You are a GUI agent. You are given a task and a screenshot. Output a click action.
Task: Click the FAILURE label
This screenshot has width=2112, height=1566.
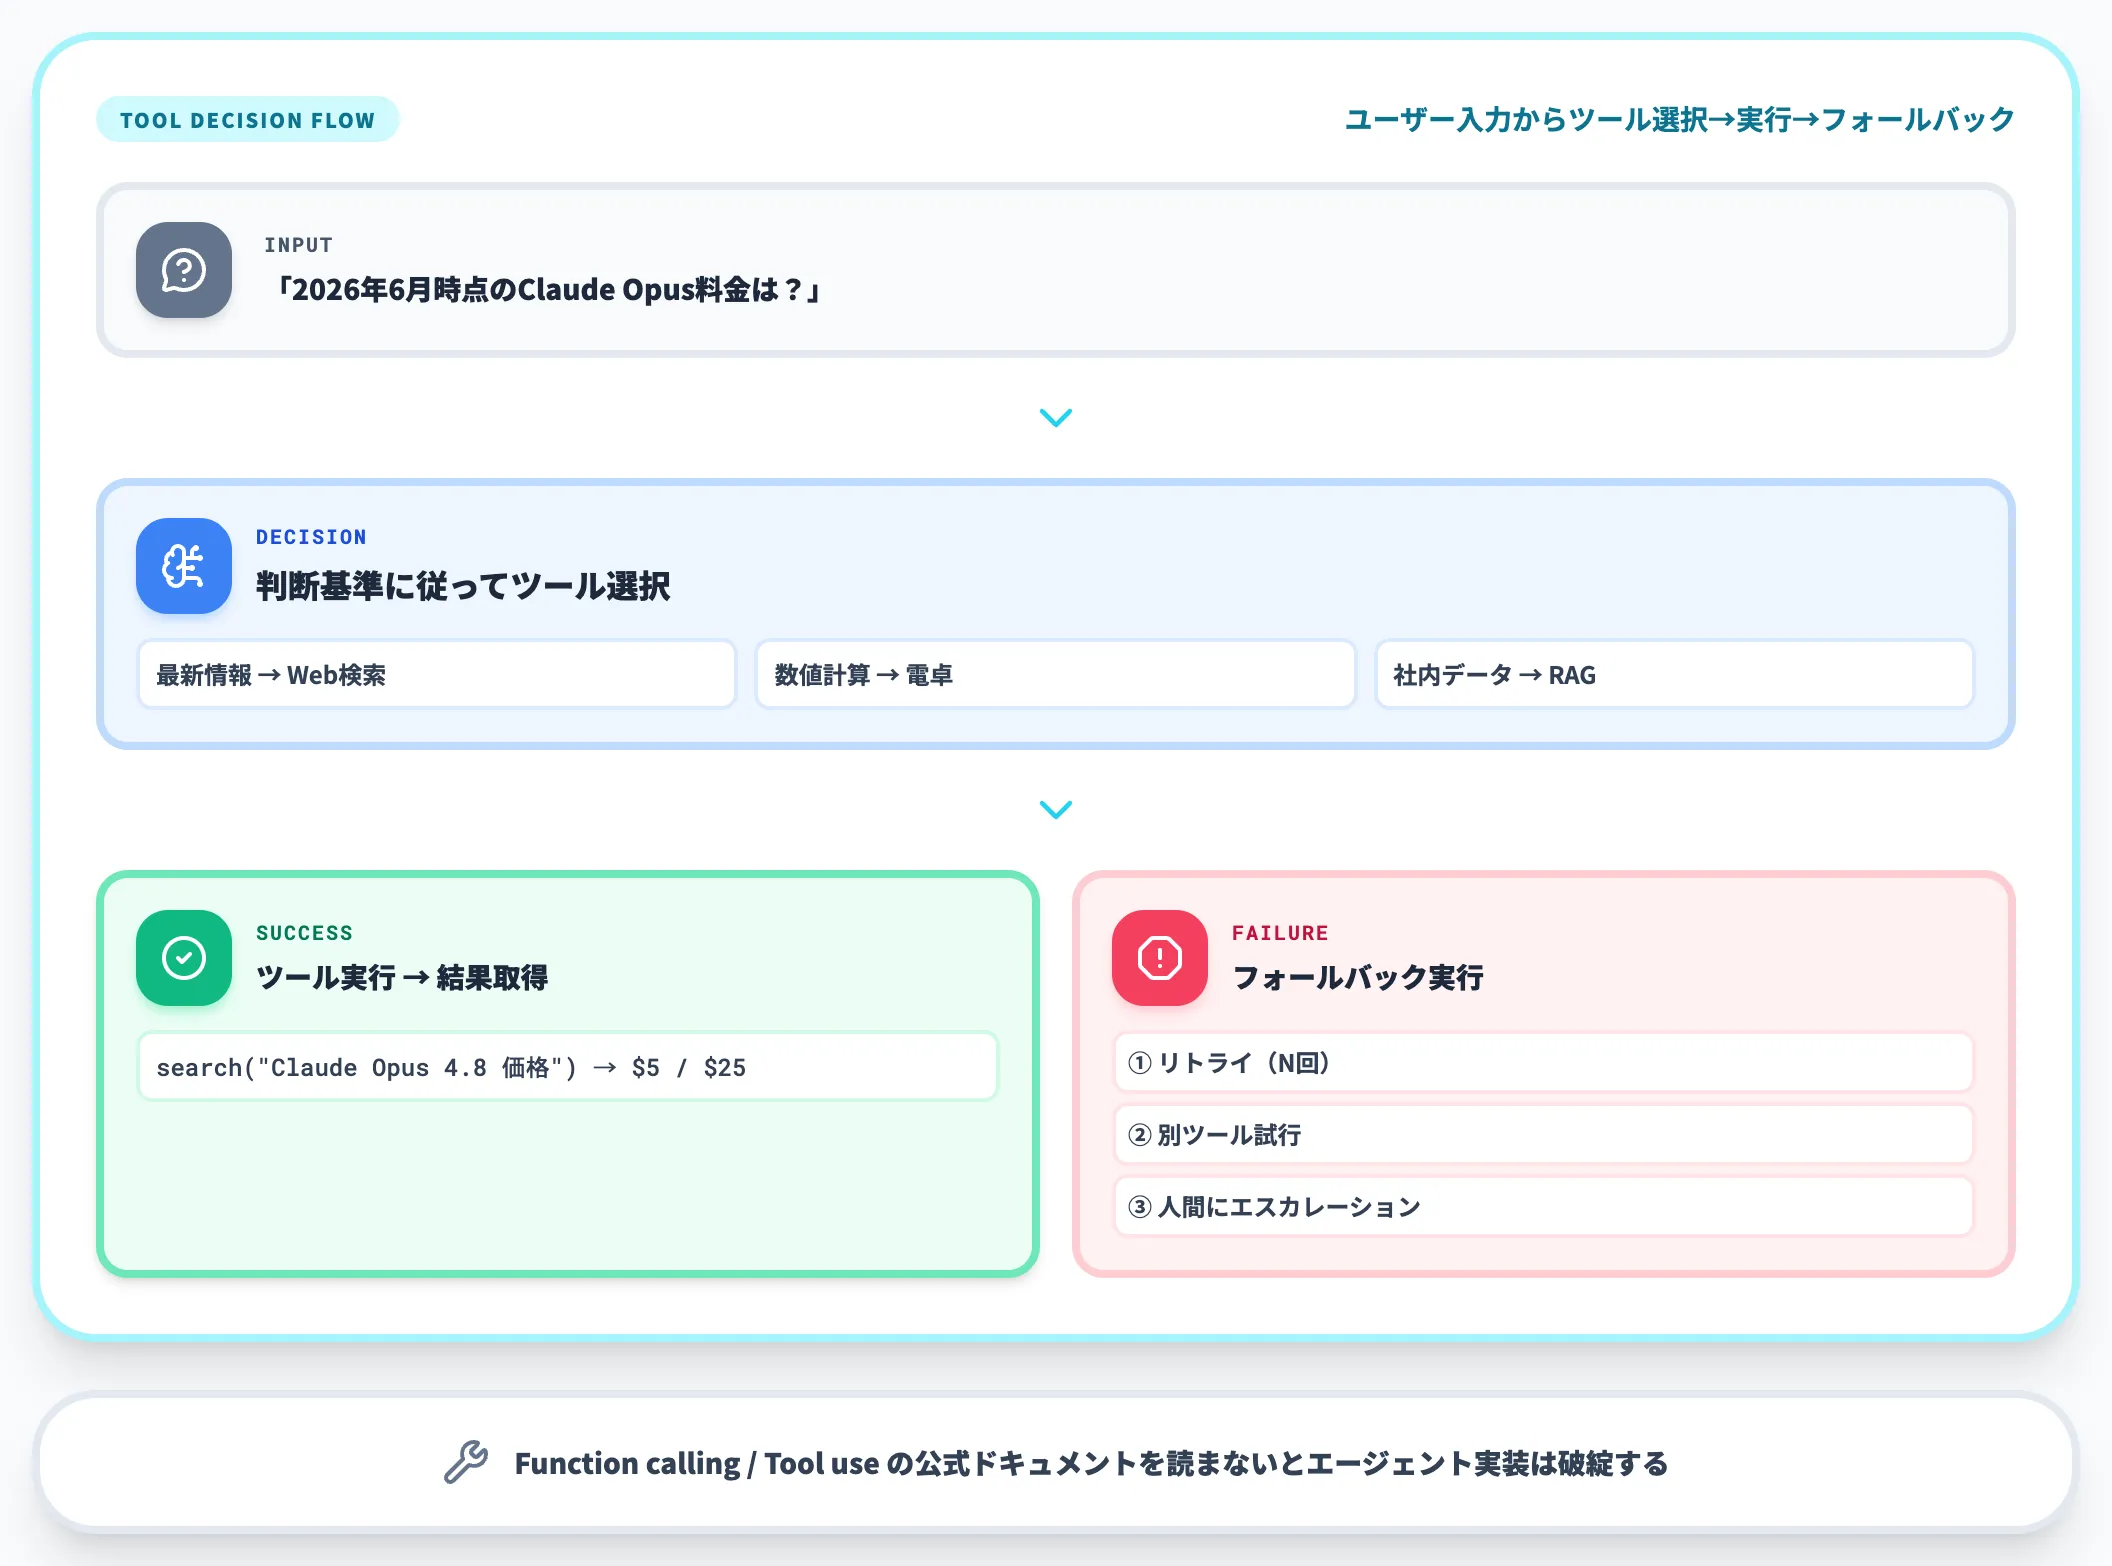coord(1280,933)
